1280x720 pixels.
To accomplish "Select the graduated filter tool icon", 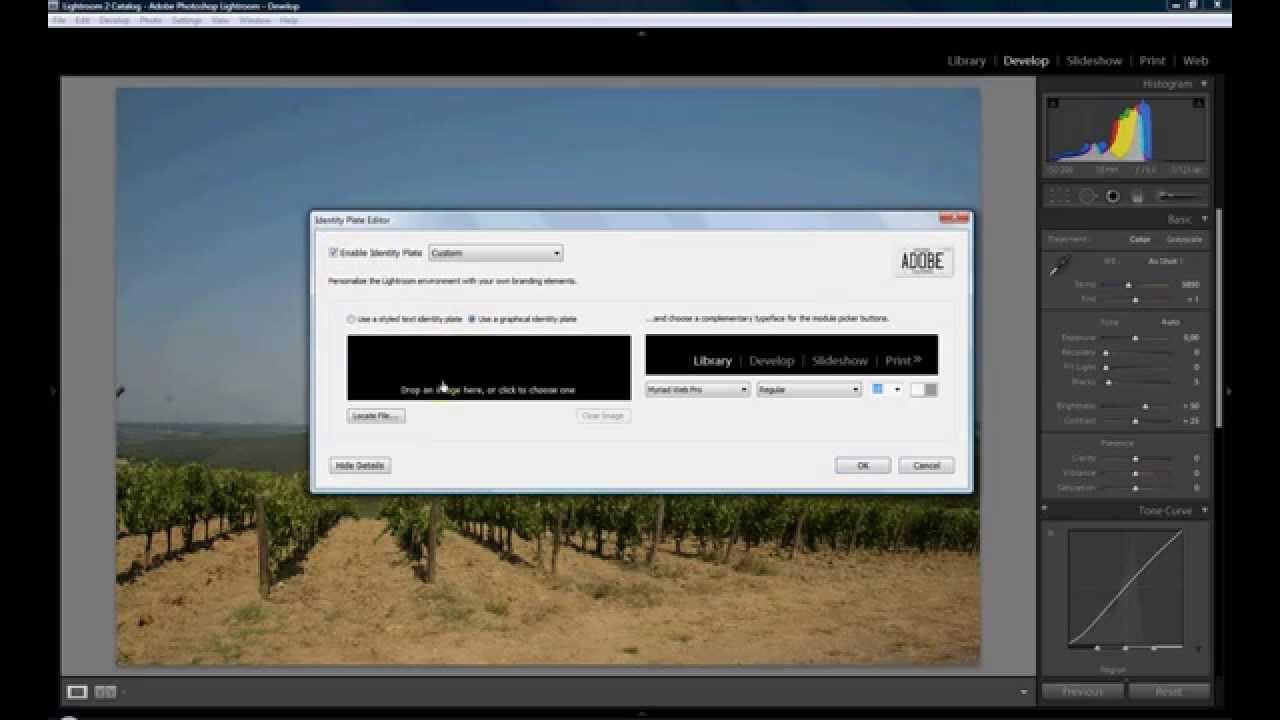I will [1137, 196].
